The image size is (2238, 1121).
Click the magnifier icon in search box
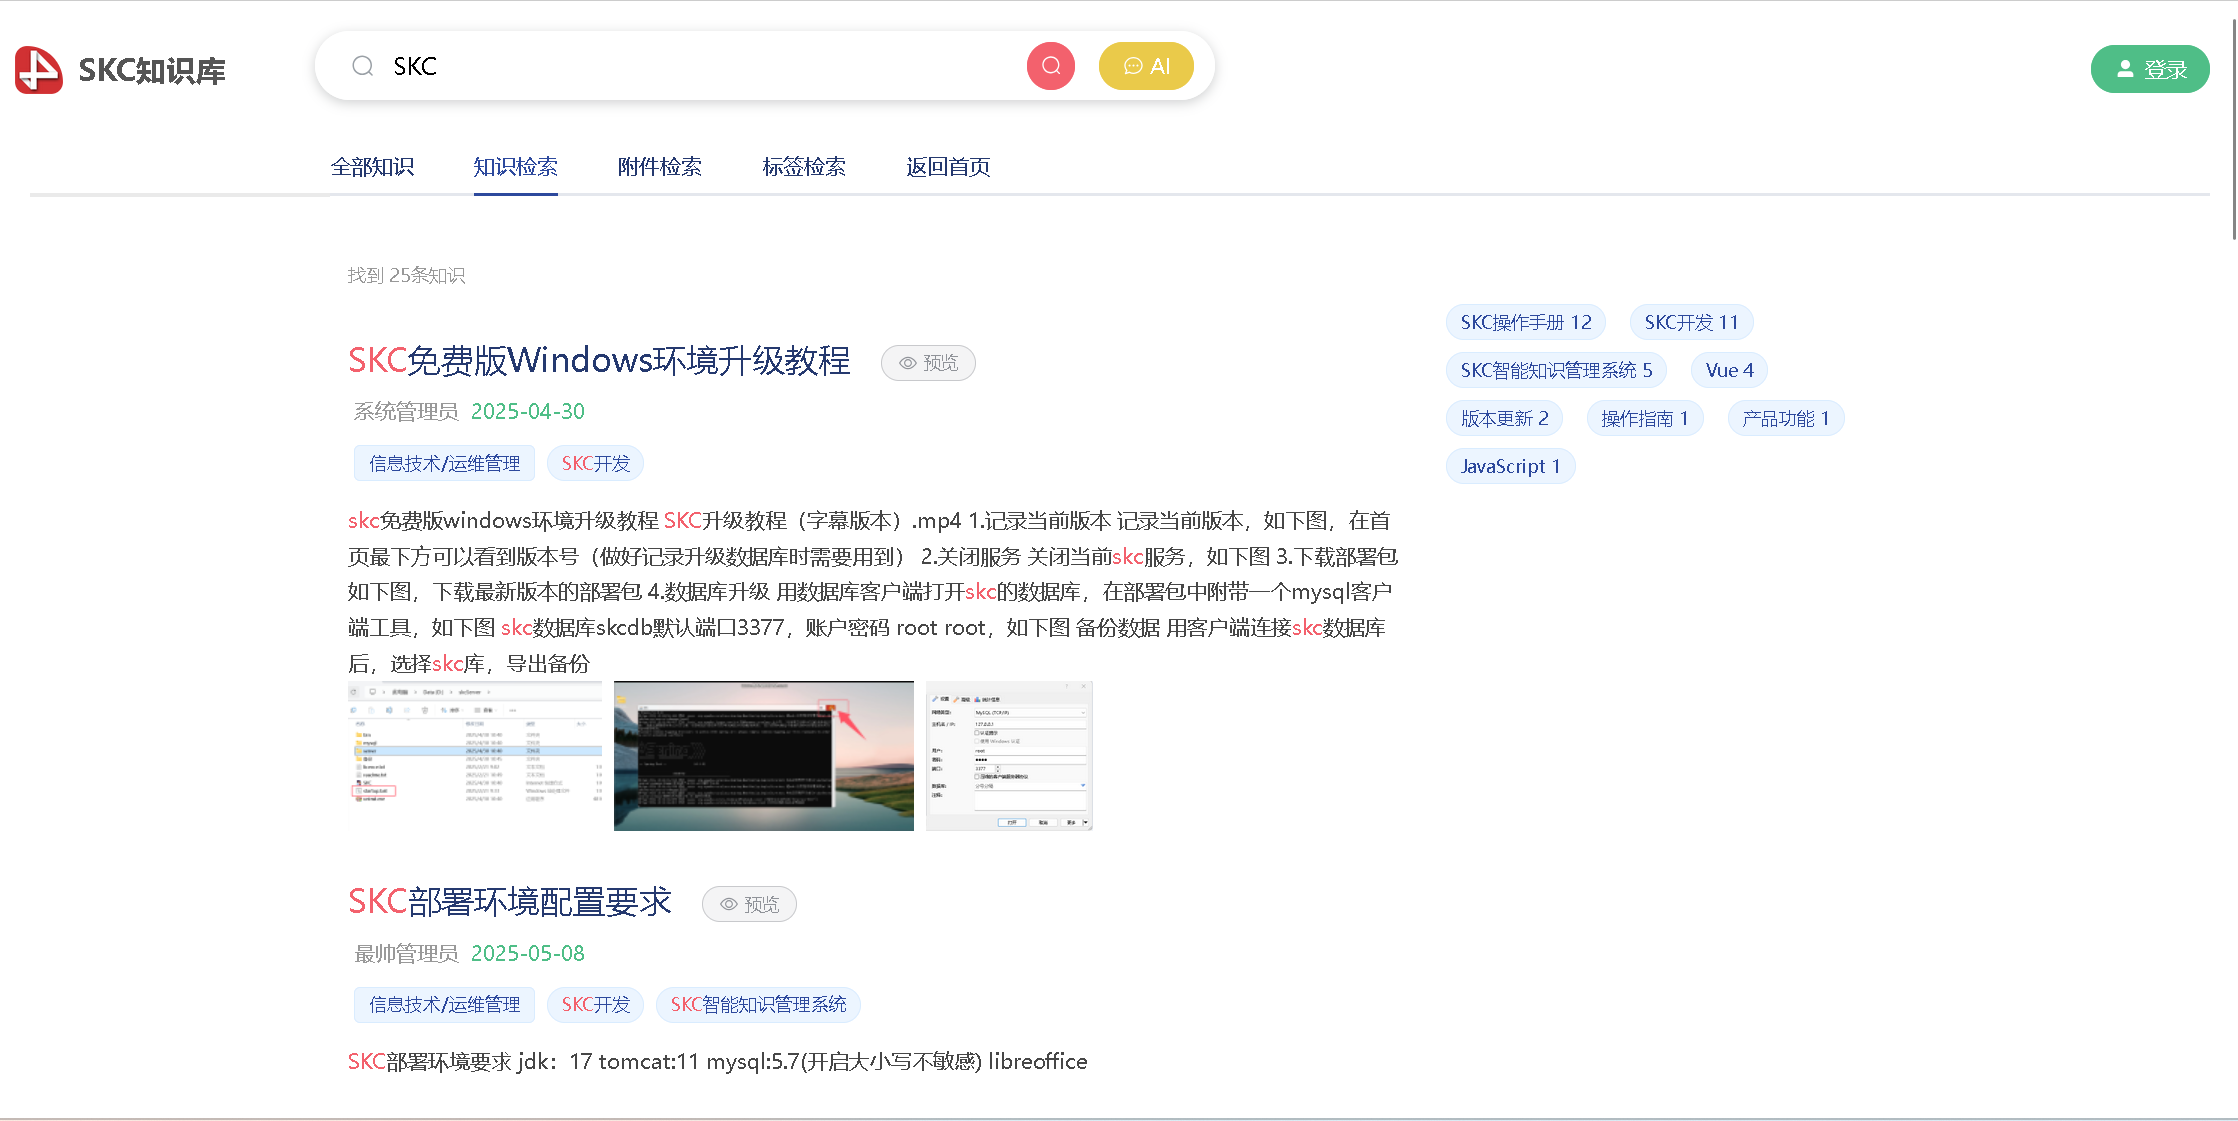click(x=363, y=66)
